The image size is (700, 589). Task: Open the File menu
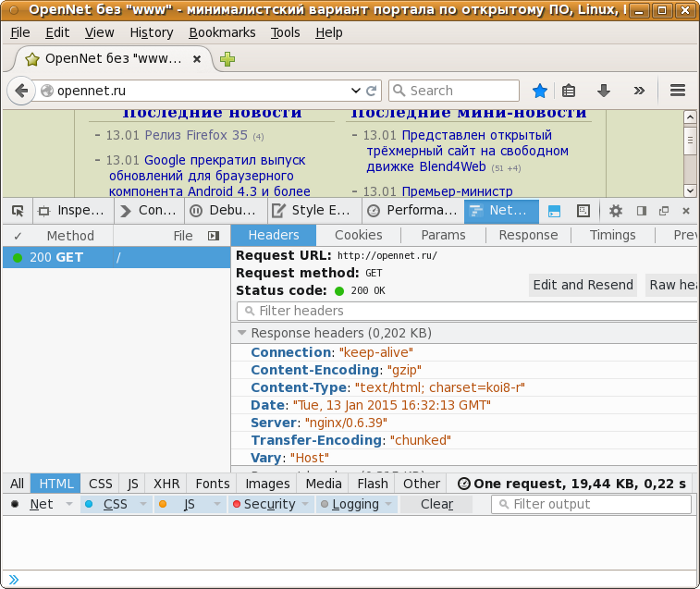(x=20, y=33)
